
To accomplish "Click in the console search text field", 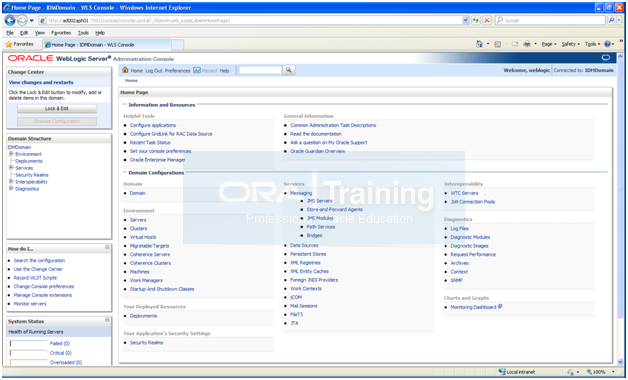I will [x=260, y=70].
